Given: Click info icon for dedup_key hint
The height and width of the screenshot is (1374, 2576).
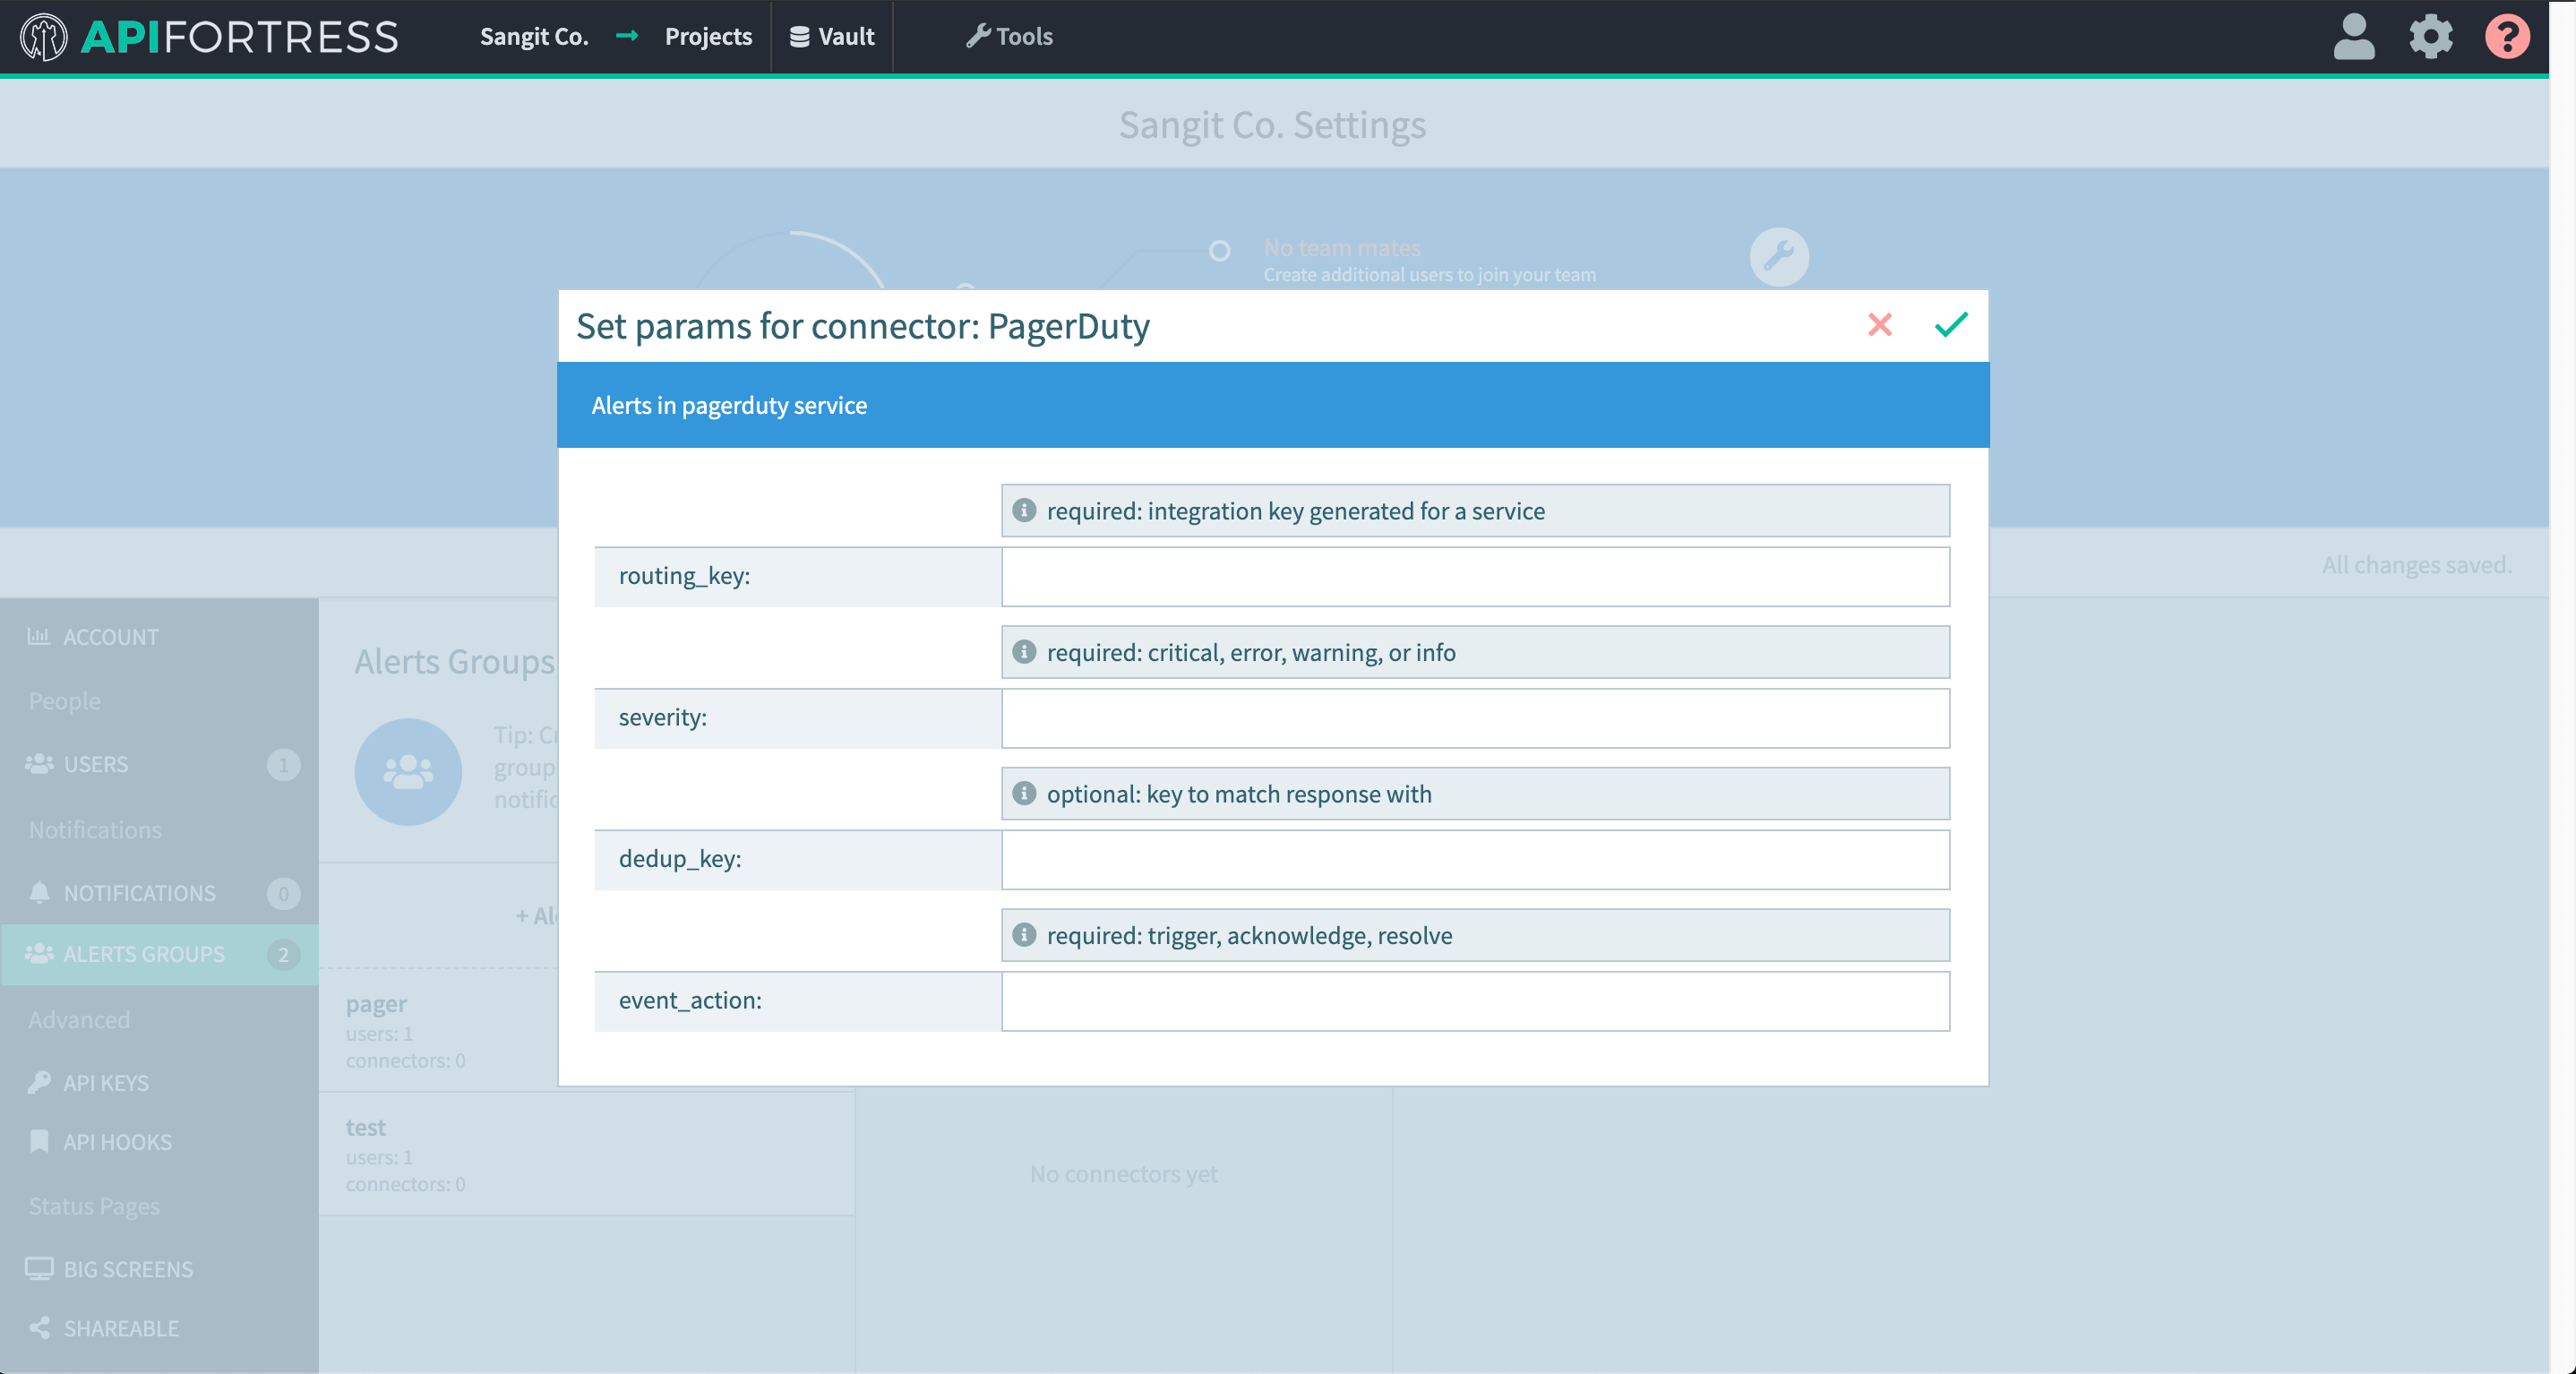Looking at the screenshot, I should (1024, 793).
